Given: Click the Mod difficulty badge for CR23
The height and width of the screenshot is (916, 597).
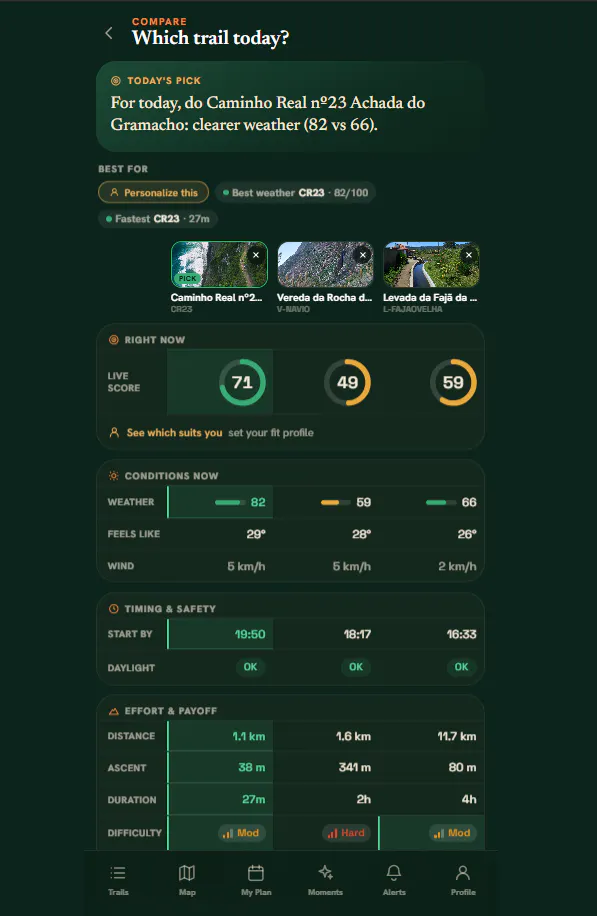Looking at the screenshot, I should click(x=241, y=833).
